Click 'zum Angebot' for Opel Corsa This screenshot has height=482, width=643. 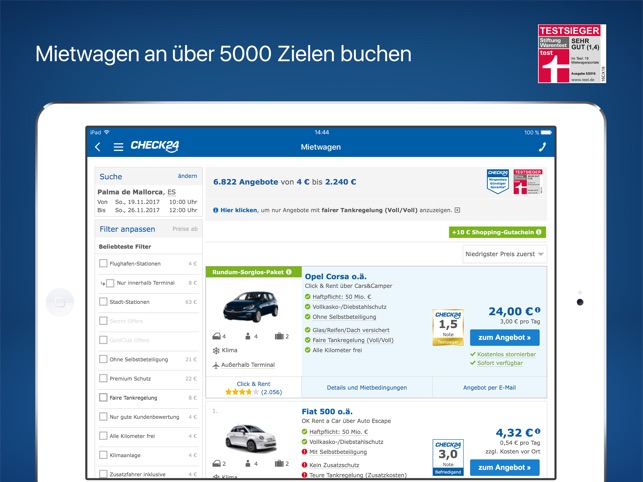coord(504,338)
